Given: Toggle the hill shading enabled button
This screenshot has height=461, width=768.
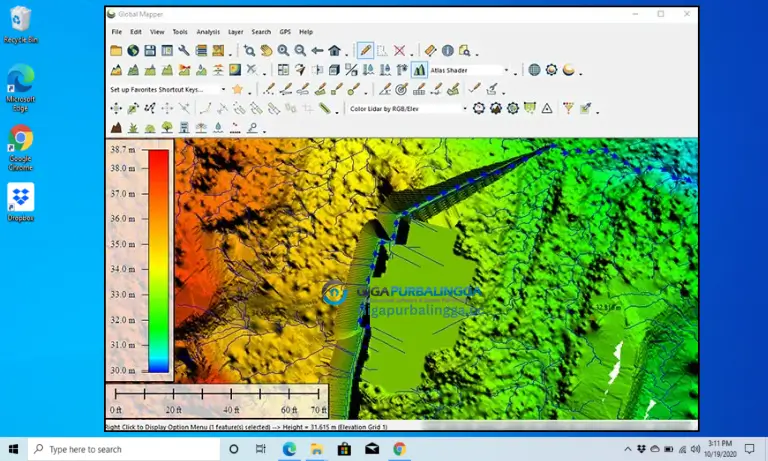Looking at the screenshot, I should coord(419,70).
